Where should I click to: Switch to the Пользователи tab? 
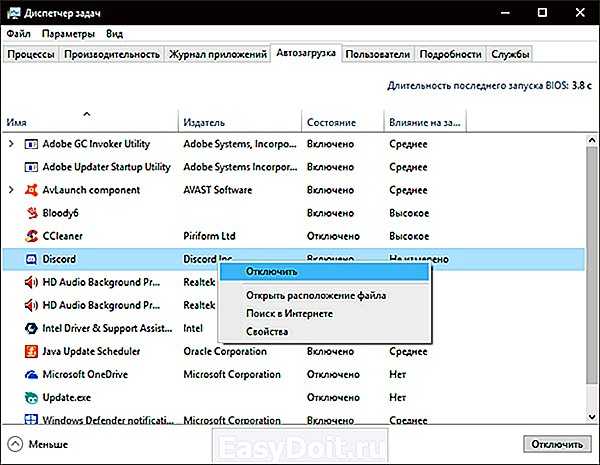[378, 54]
